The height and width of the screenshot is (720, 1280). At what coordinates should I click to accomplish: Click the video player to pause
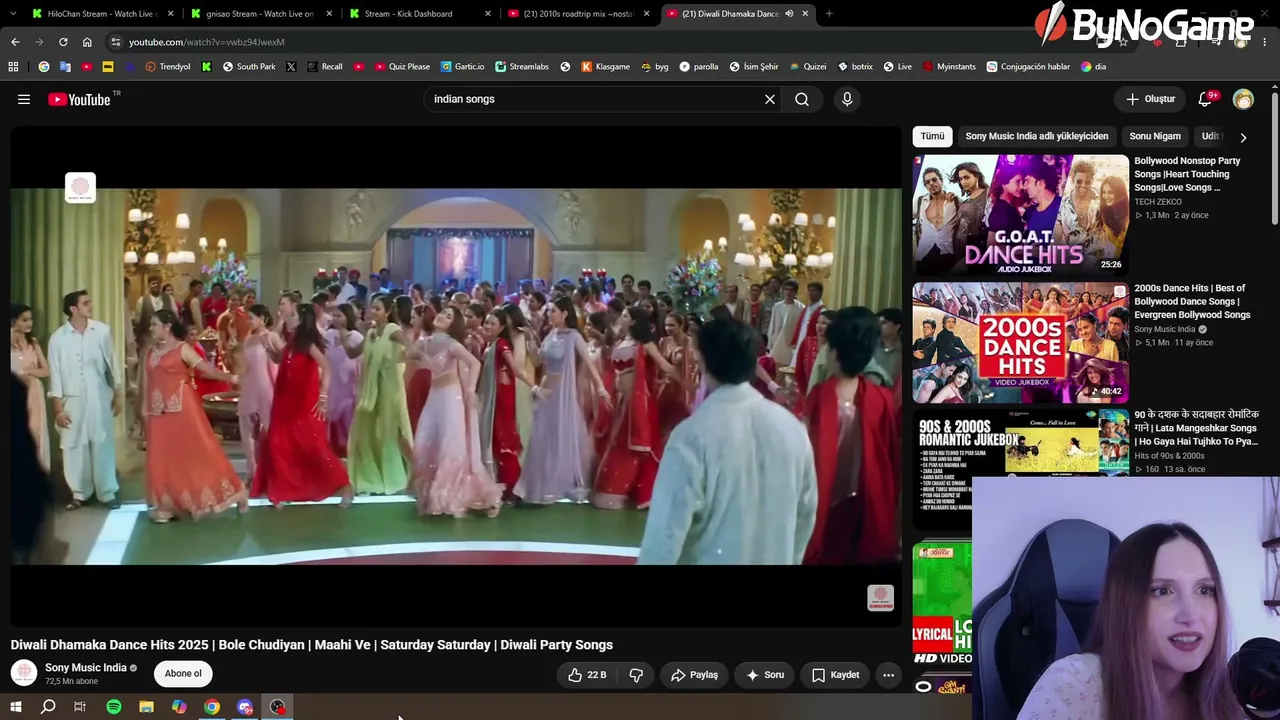(456, 376)
